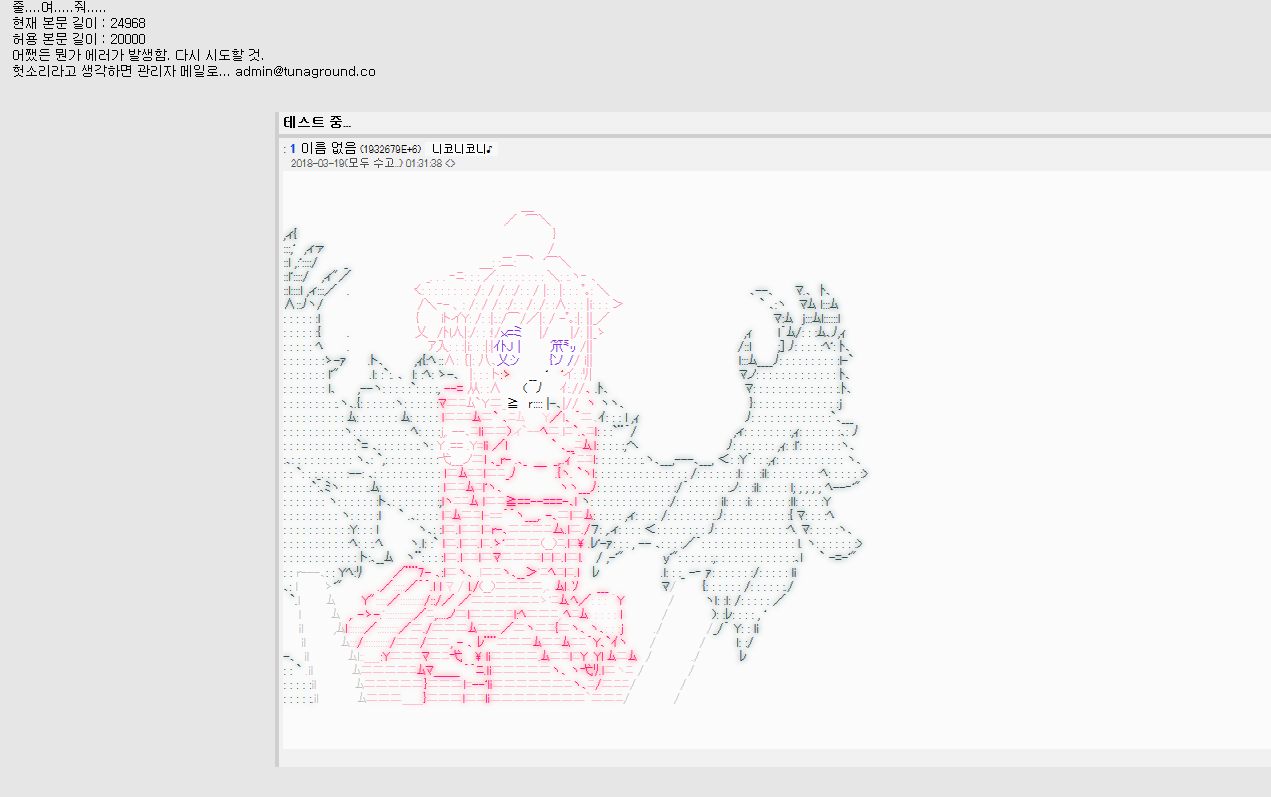This screenshot has width=1271, height=797.
Task: Click the gray ASCII shape right of the character
Action: pyautogui.click(x=780, y=450)
